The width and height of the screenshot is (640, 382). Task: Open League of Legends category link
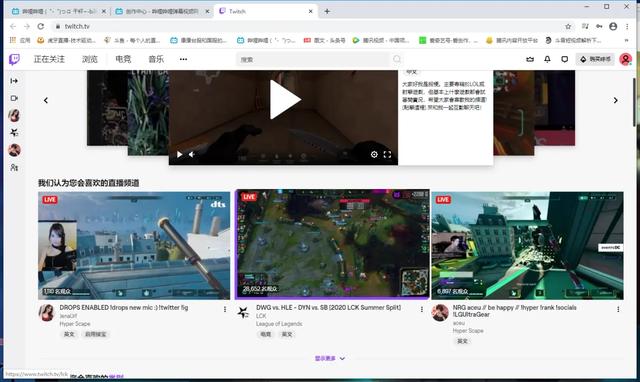tap(279, 324)
